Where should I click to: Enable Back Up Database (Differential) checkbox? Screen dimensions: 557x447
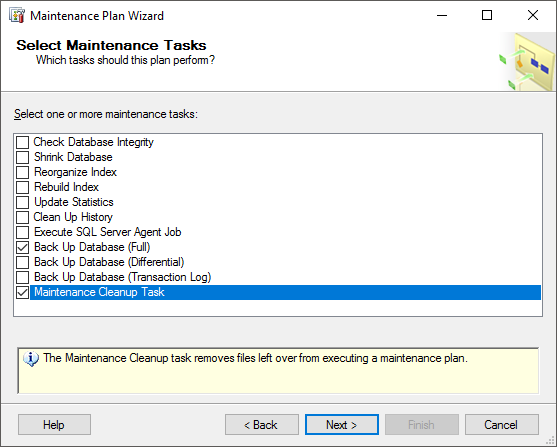point(22,262)
